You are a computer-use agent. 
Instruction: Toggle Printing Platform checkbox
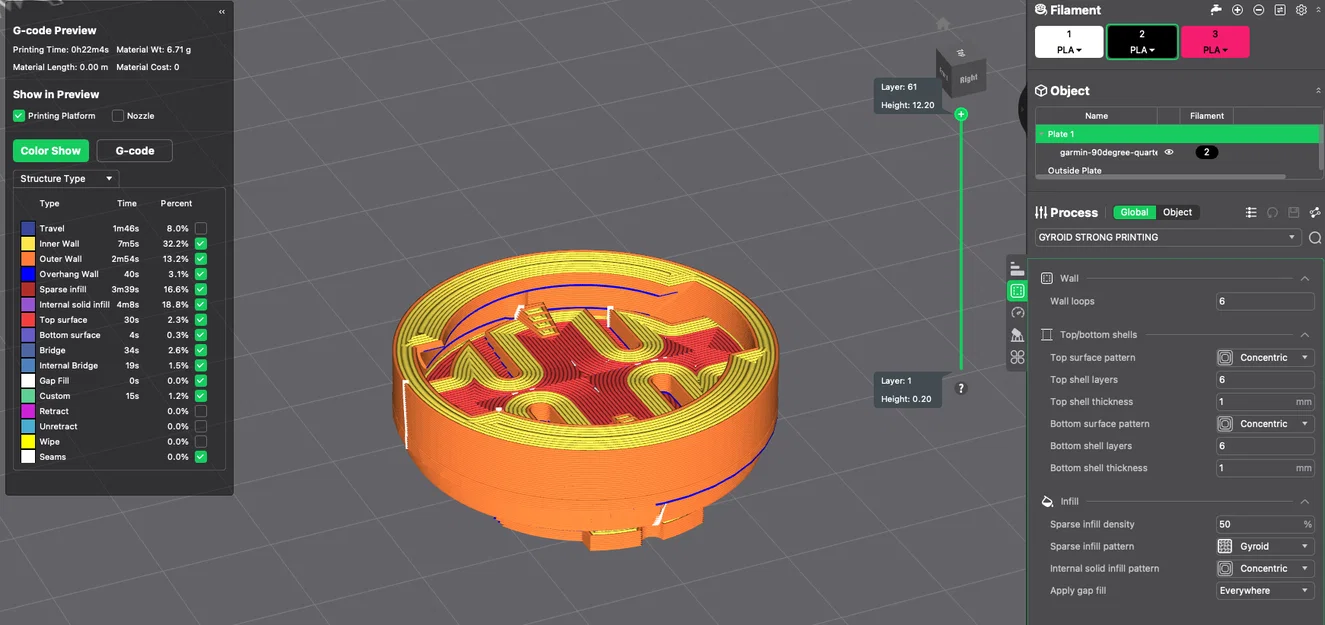click(18, 116)
